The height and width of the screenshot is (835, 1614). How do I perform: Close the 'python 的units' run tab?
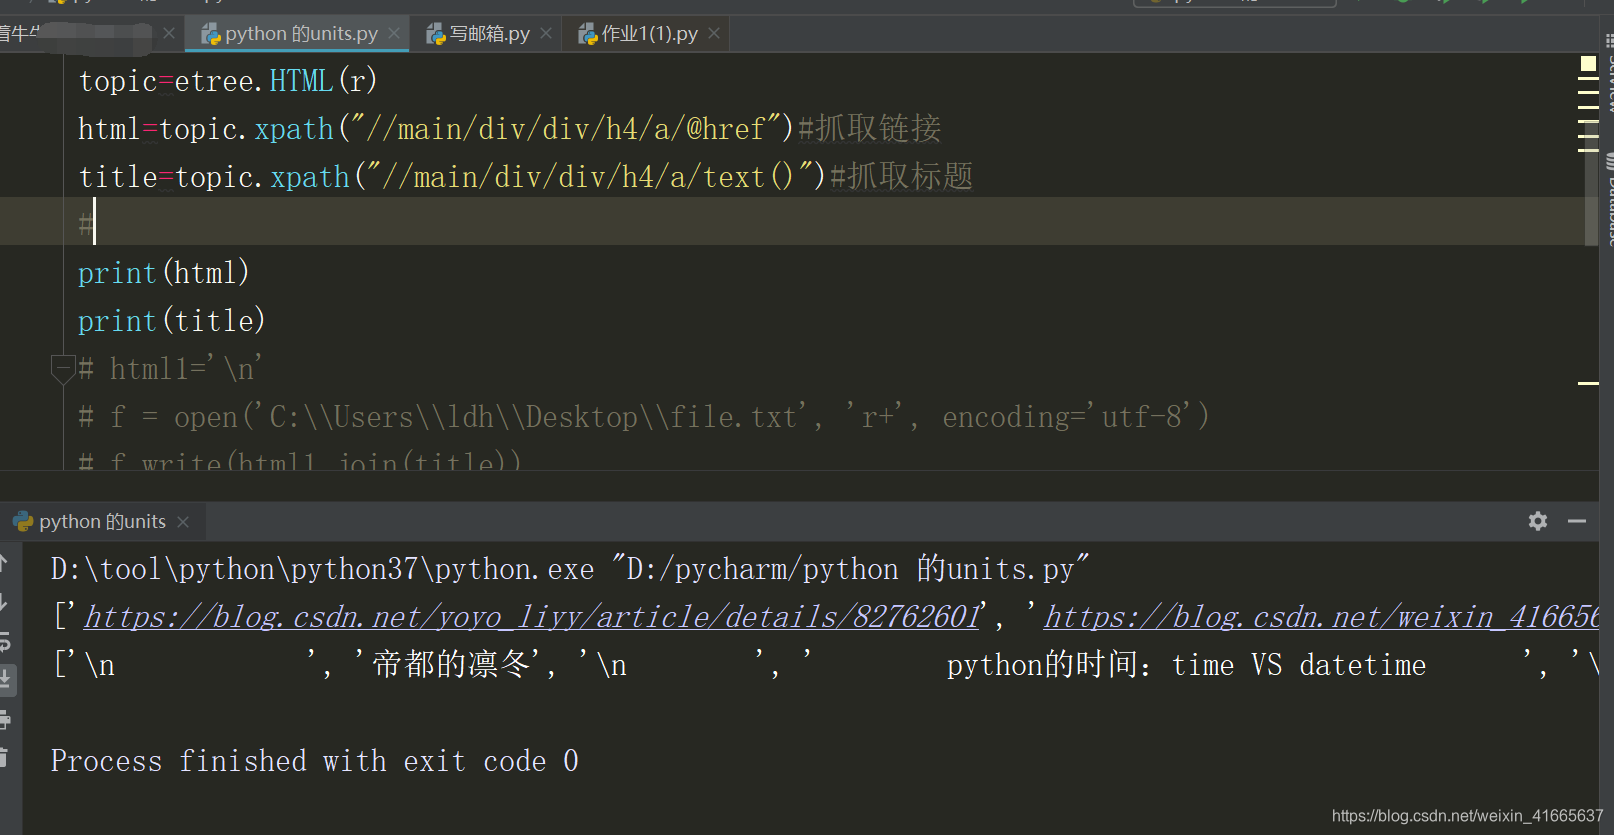tap(183, 522)
